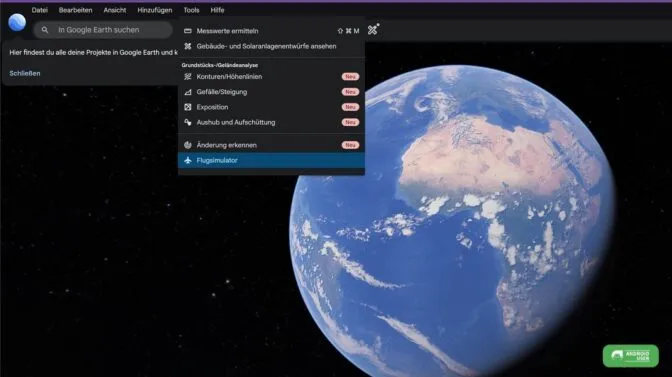
Task: Choose Konturen/Höhenlinien from the menu
Action: click(x=271, y=77)
